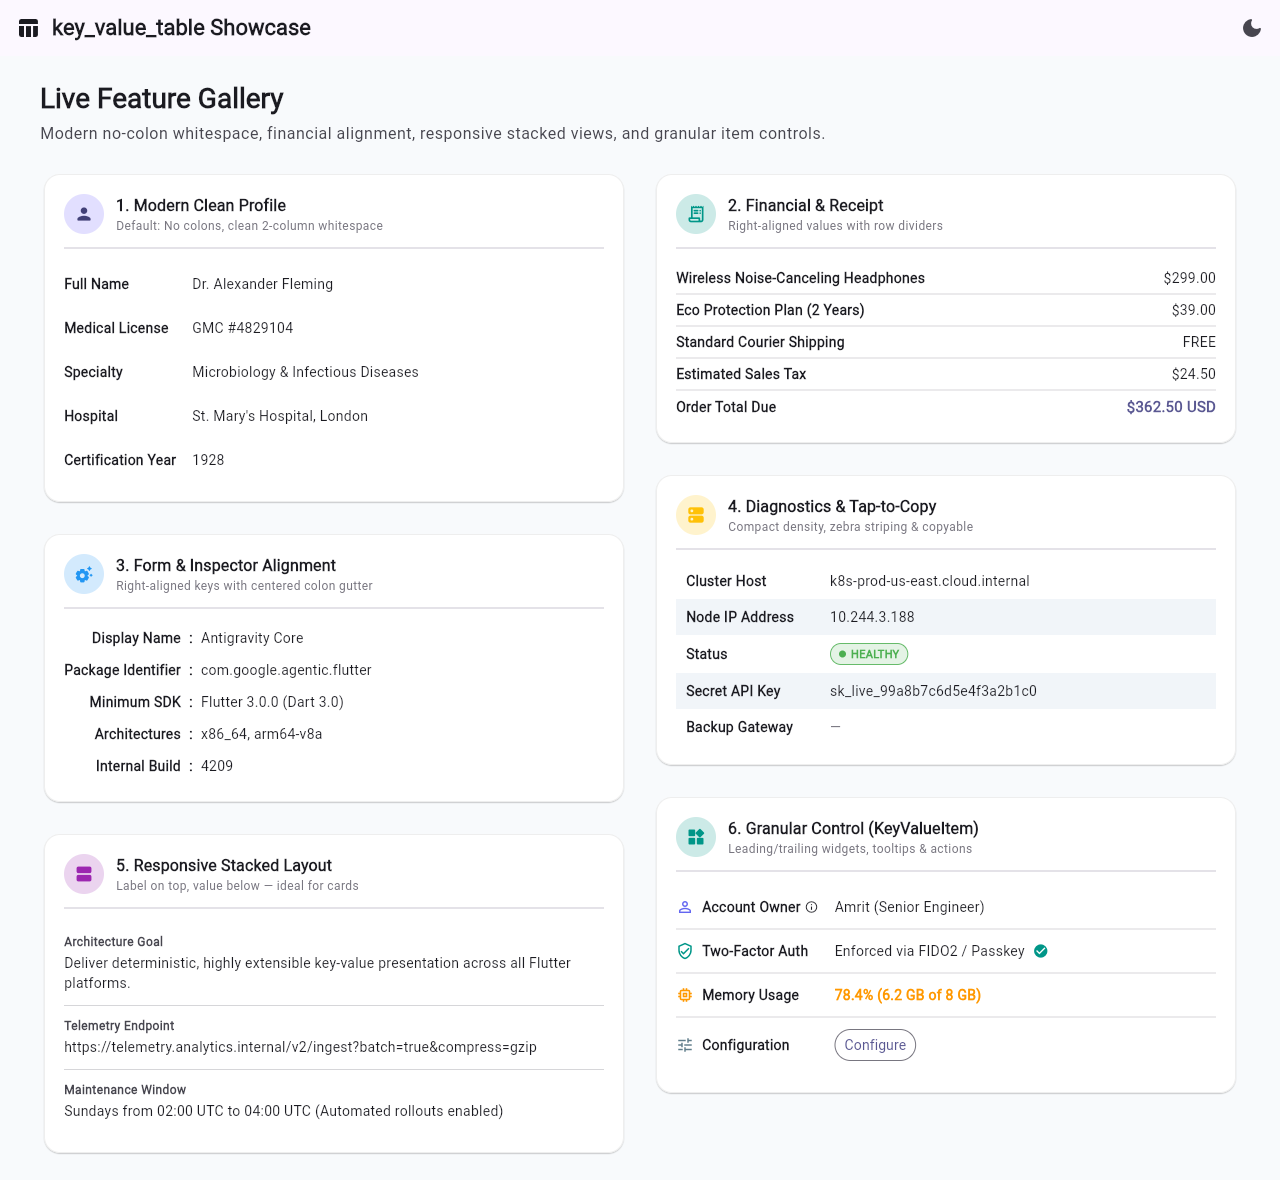Click the table icon beside the showcase title
The width and height of the screenshot is (1280, 1180).
click(29, 28)
